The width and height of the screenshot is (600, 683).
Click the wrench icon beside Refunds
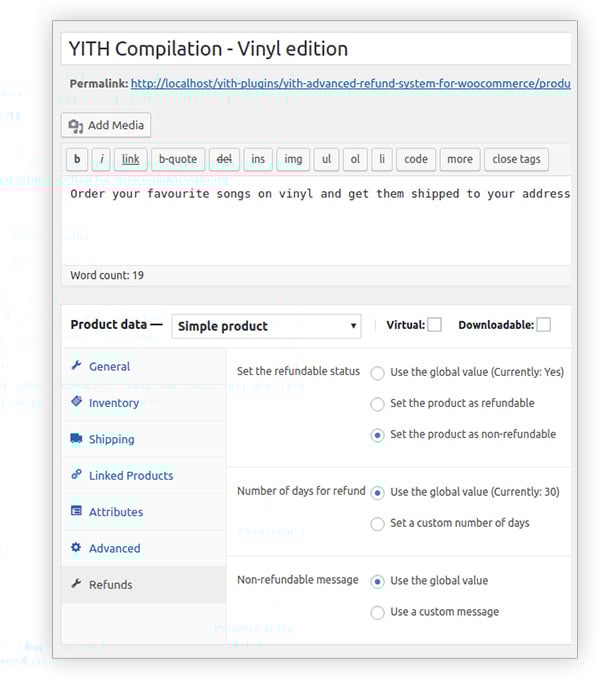[x=76, y=584]
